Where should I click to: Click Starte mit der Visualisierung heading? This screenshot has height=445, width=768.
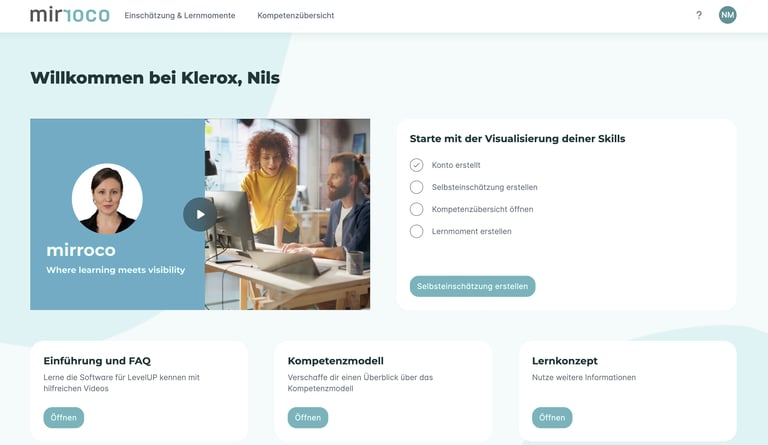(x=517, y=139)
